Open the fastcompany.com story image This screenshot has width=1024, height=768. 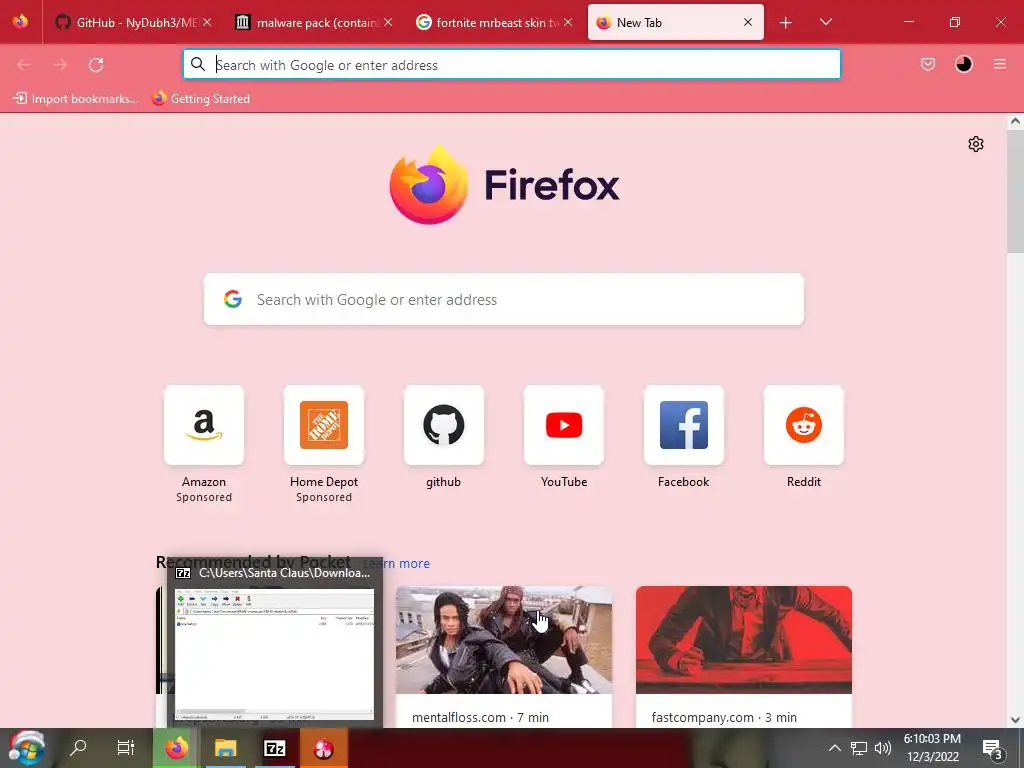pyautogui.click(x=744, y=640)
